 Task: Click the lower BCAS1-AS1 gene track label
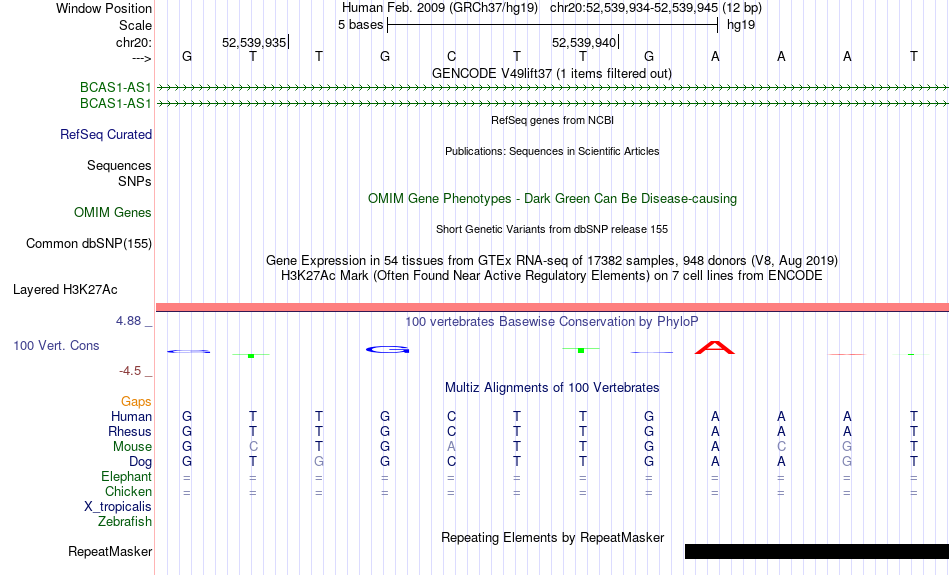pyautogui.click(x=115, y=104)
